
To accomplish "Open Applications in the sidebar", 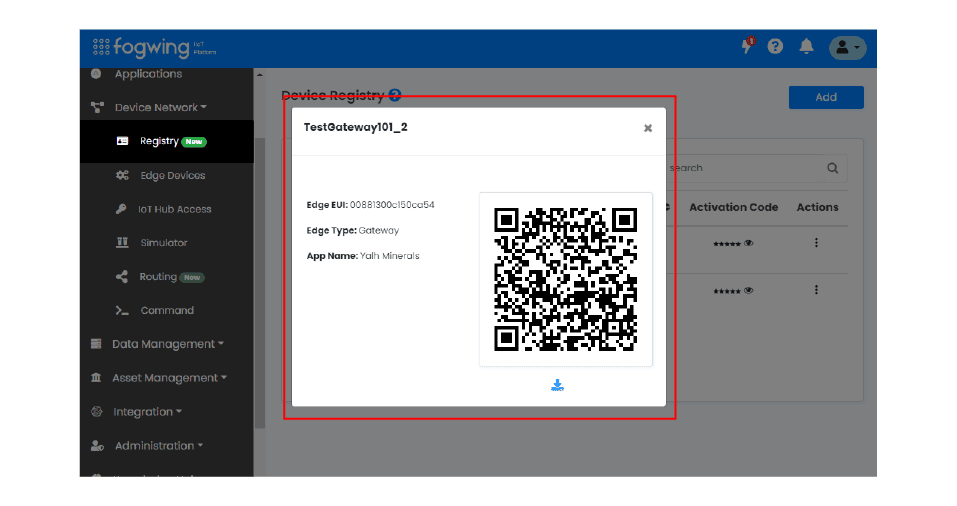I will pyautogui.click(x=148, y=74).
